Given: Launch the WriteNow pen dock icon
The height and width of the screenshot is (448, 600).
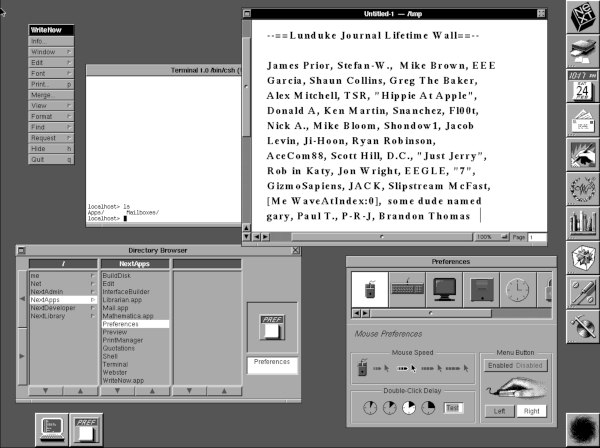Looking at the screenshot, I should (583, 154).
